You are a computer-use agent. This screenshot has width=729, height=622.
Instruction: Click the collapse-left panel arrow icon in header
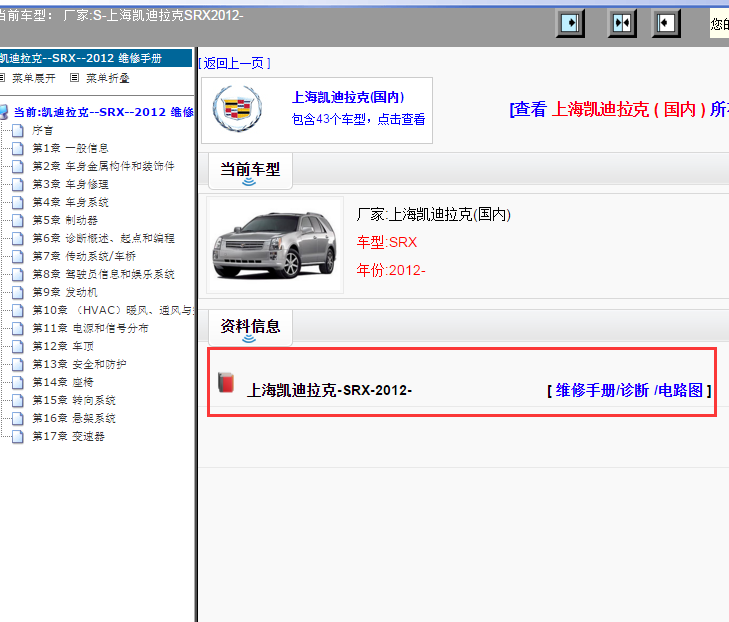click(x=666, y=23)
